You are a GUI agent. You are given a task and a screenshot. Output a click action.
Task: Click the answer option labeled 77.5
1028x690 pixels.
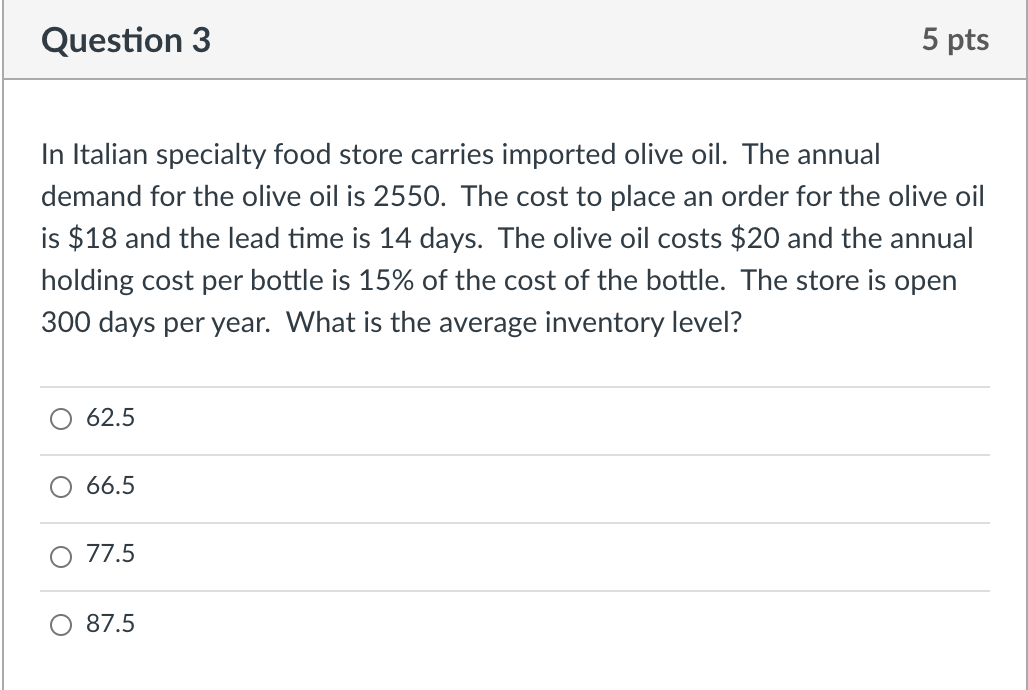pyautogui.click(x=112, y=556)
